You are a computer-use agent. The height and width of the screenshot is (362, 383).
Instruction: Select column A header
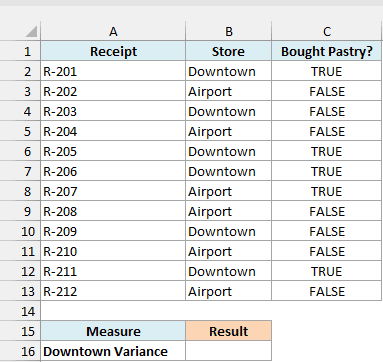113,32
